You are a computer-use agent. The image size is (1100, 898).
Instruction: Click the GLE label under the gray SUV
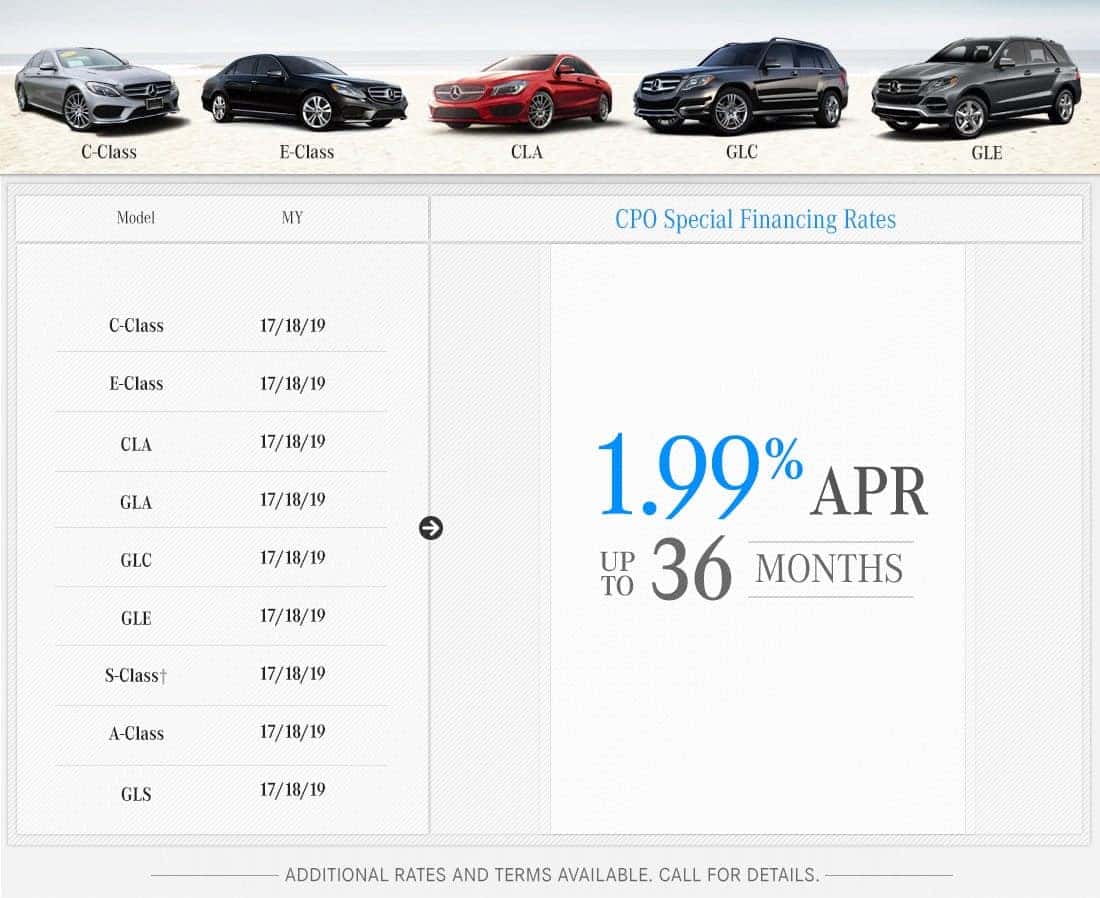[986, 153]
